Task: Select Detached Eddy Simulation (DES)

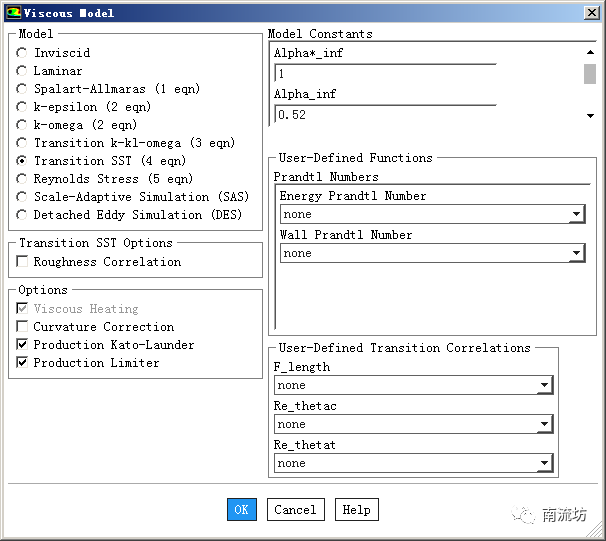Action: tap(22, 215)
